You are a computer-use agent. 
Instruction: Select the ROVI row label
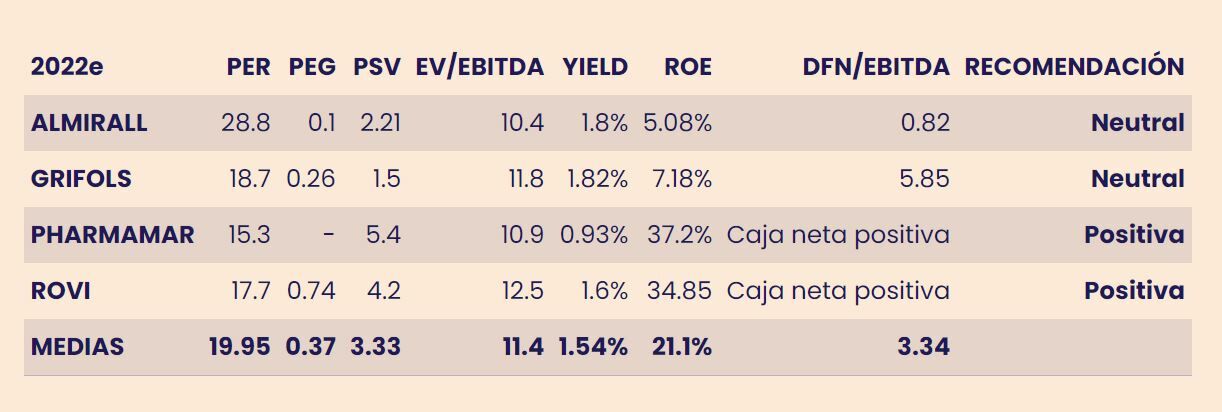(60, 291)
